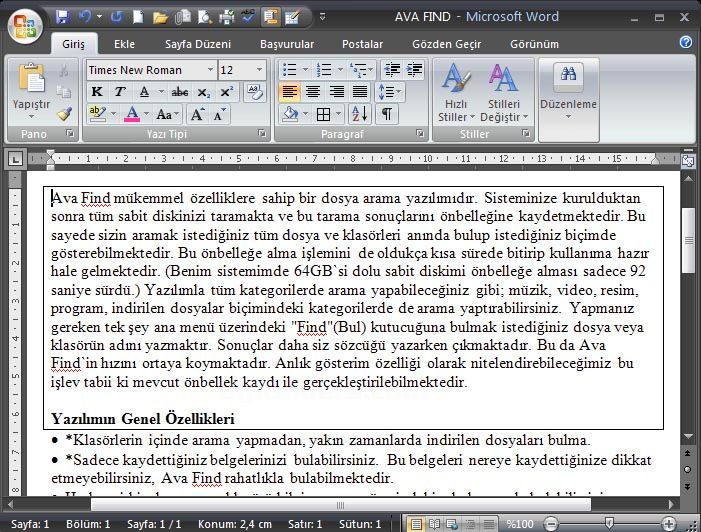Switch to Print Layout view
Viewport: 701px width, 532px height.
pyautogui.click(x=416, y=524)
